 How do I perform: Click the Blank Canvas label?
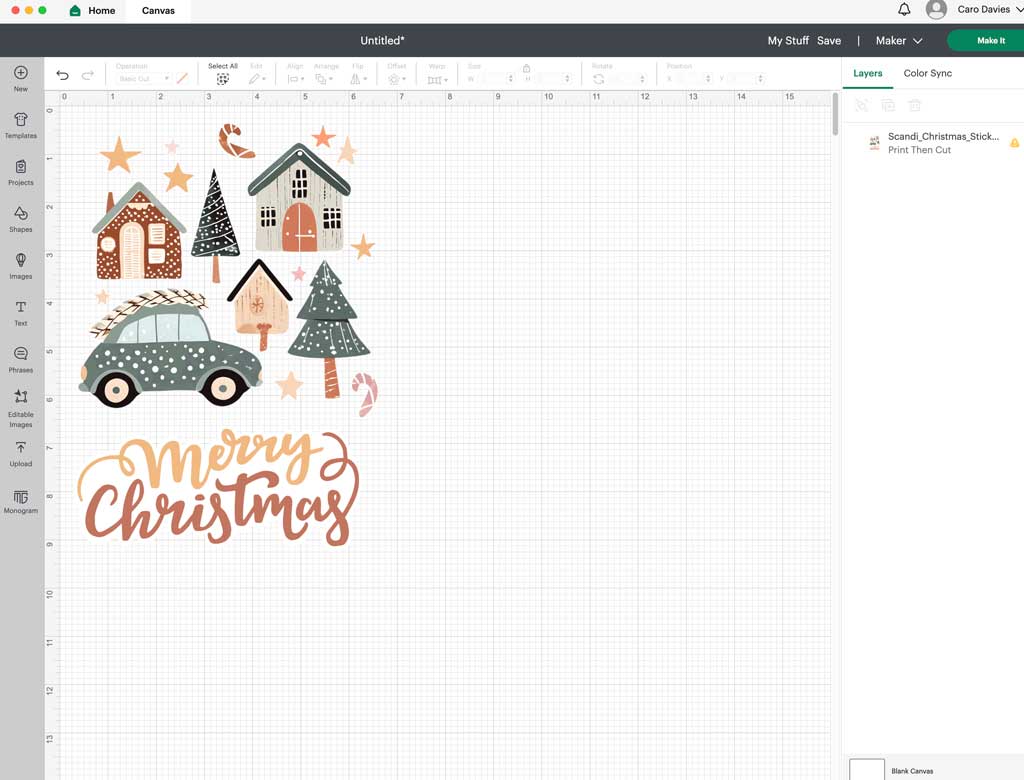[x=912, y=771]
